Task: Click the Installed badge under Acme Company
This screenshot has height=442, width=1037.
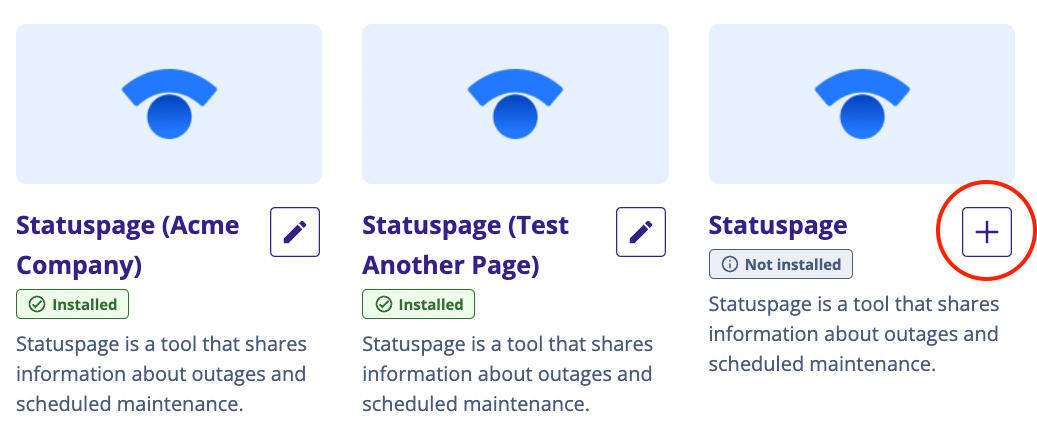Action: [73, 304]
